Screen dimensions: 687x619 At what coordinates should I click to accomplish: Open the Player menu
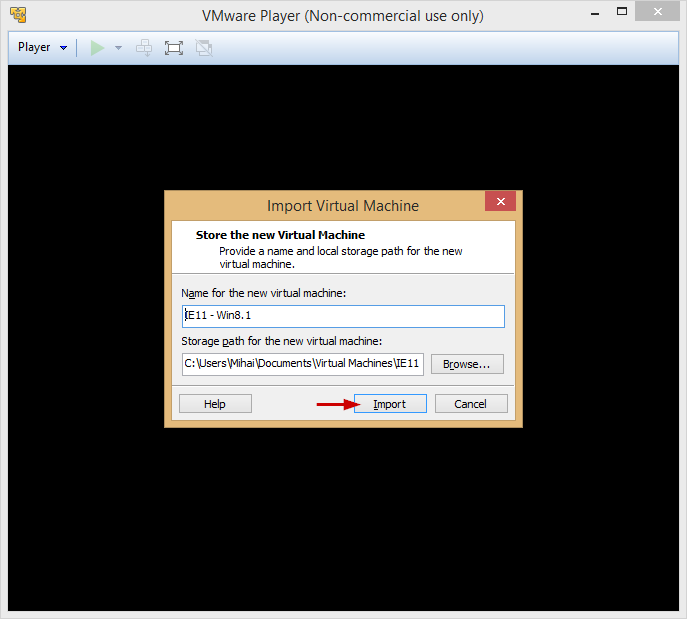[42, 47]
